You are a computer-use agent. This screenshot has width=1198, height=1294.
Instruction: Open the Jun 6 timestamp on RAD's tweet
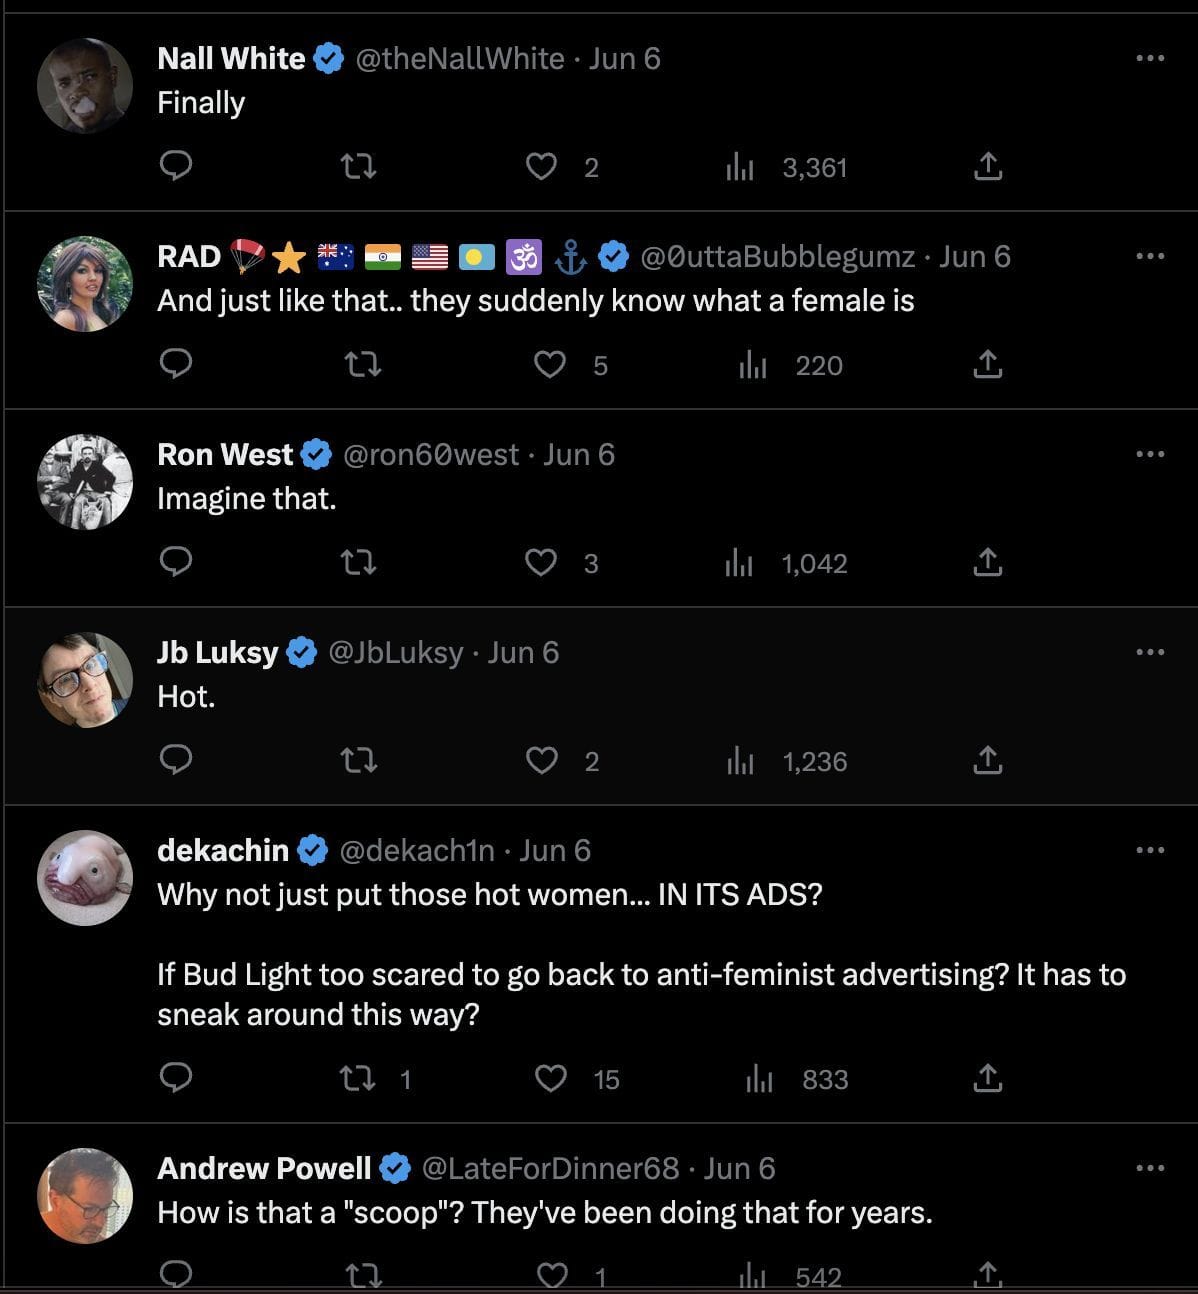tap(975, 257)
